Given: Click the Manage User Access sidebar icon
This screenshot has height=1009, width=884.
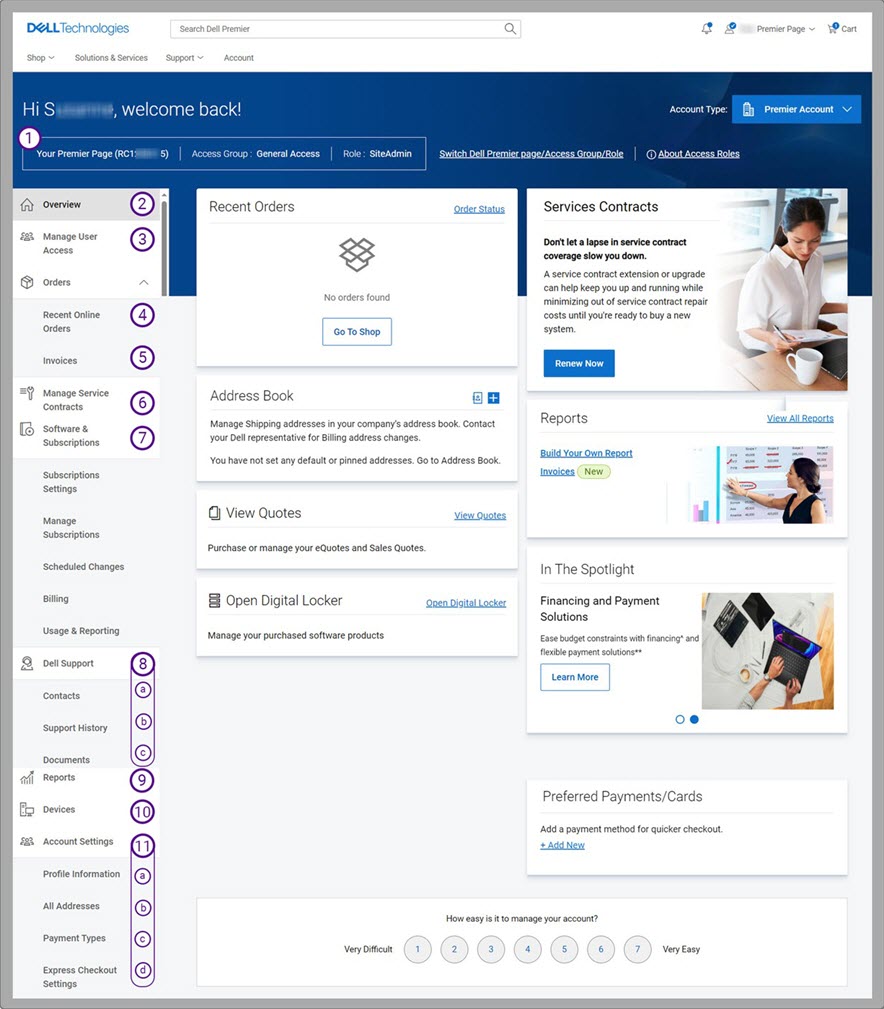Looking at the screenshot, I should point(28,236).
